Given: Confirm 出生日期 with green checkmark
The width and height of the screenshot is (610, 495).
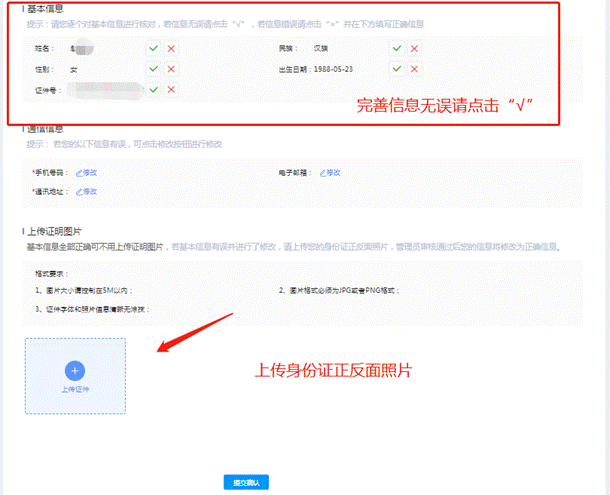Looking at the screenshot, I should click(397, 69).
